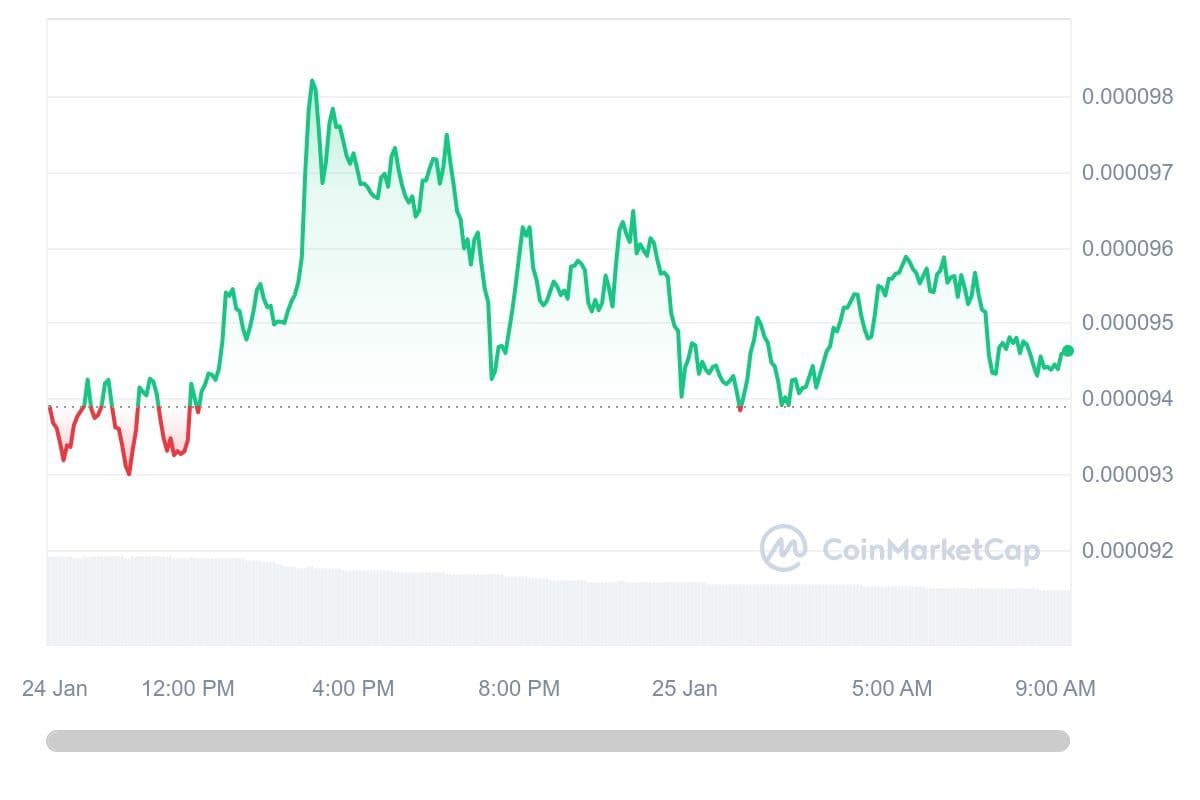The height and width of the screenshot is (800, 1200).
Task: Click the 9:00 AM time label
Action: (x=1055, y=689)
